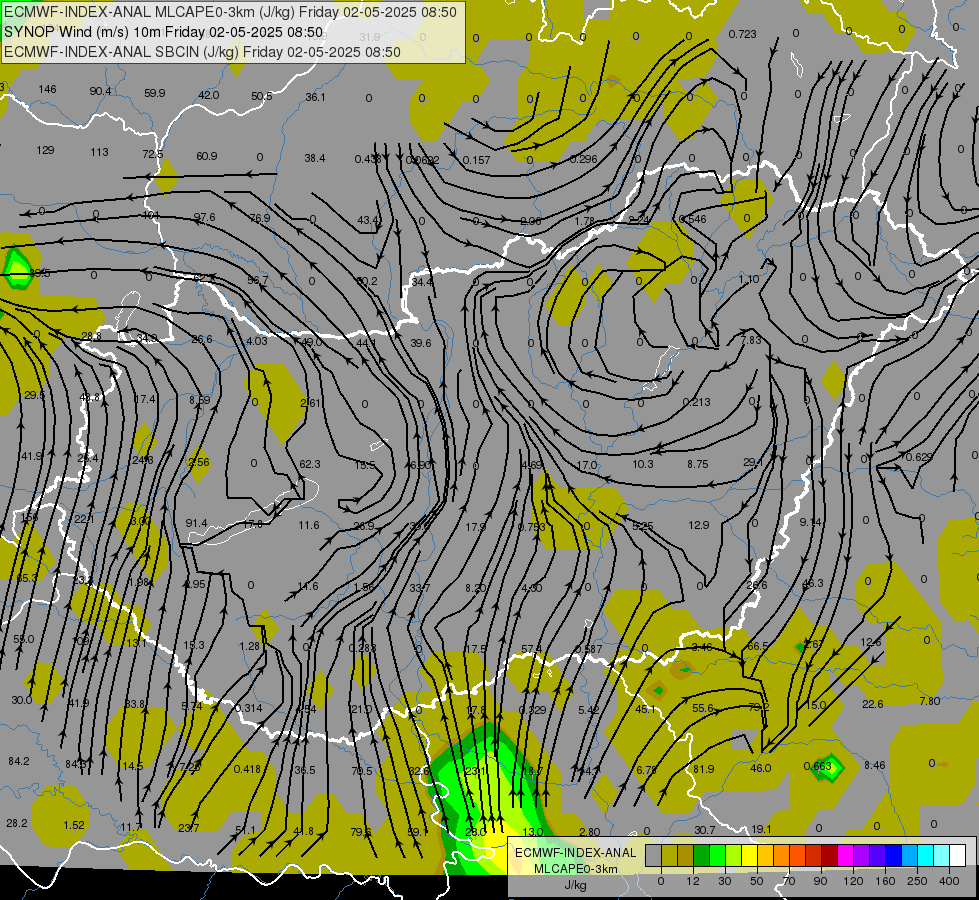Screen dimensions: 979x900
Task: Click the map value 46.0
Action: (760, 768)
